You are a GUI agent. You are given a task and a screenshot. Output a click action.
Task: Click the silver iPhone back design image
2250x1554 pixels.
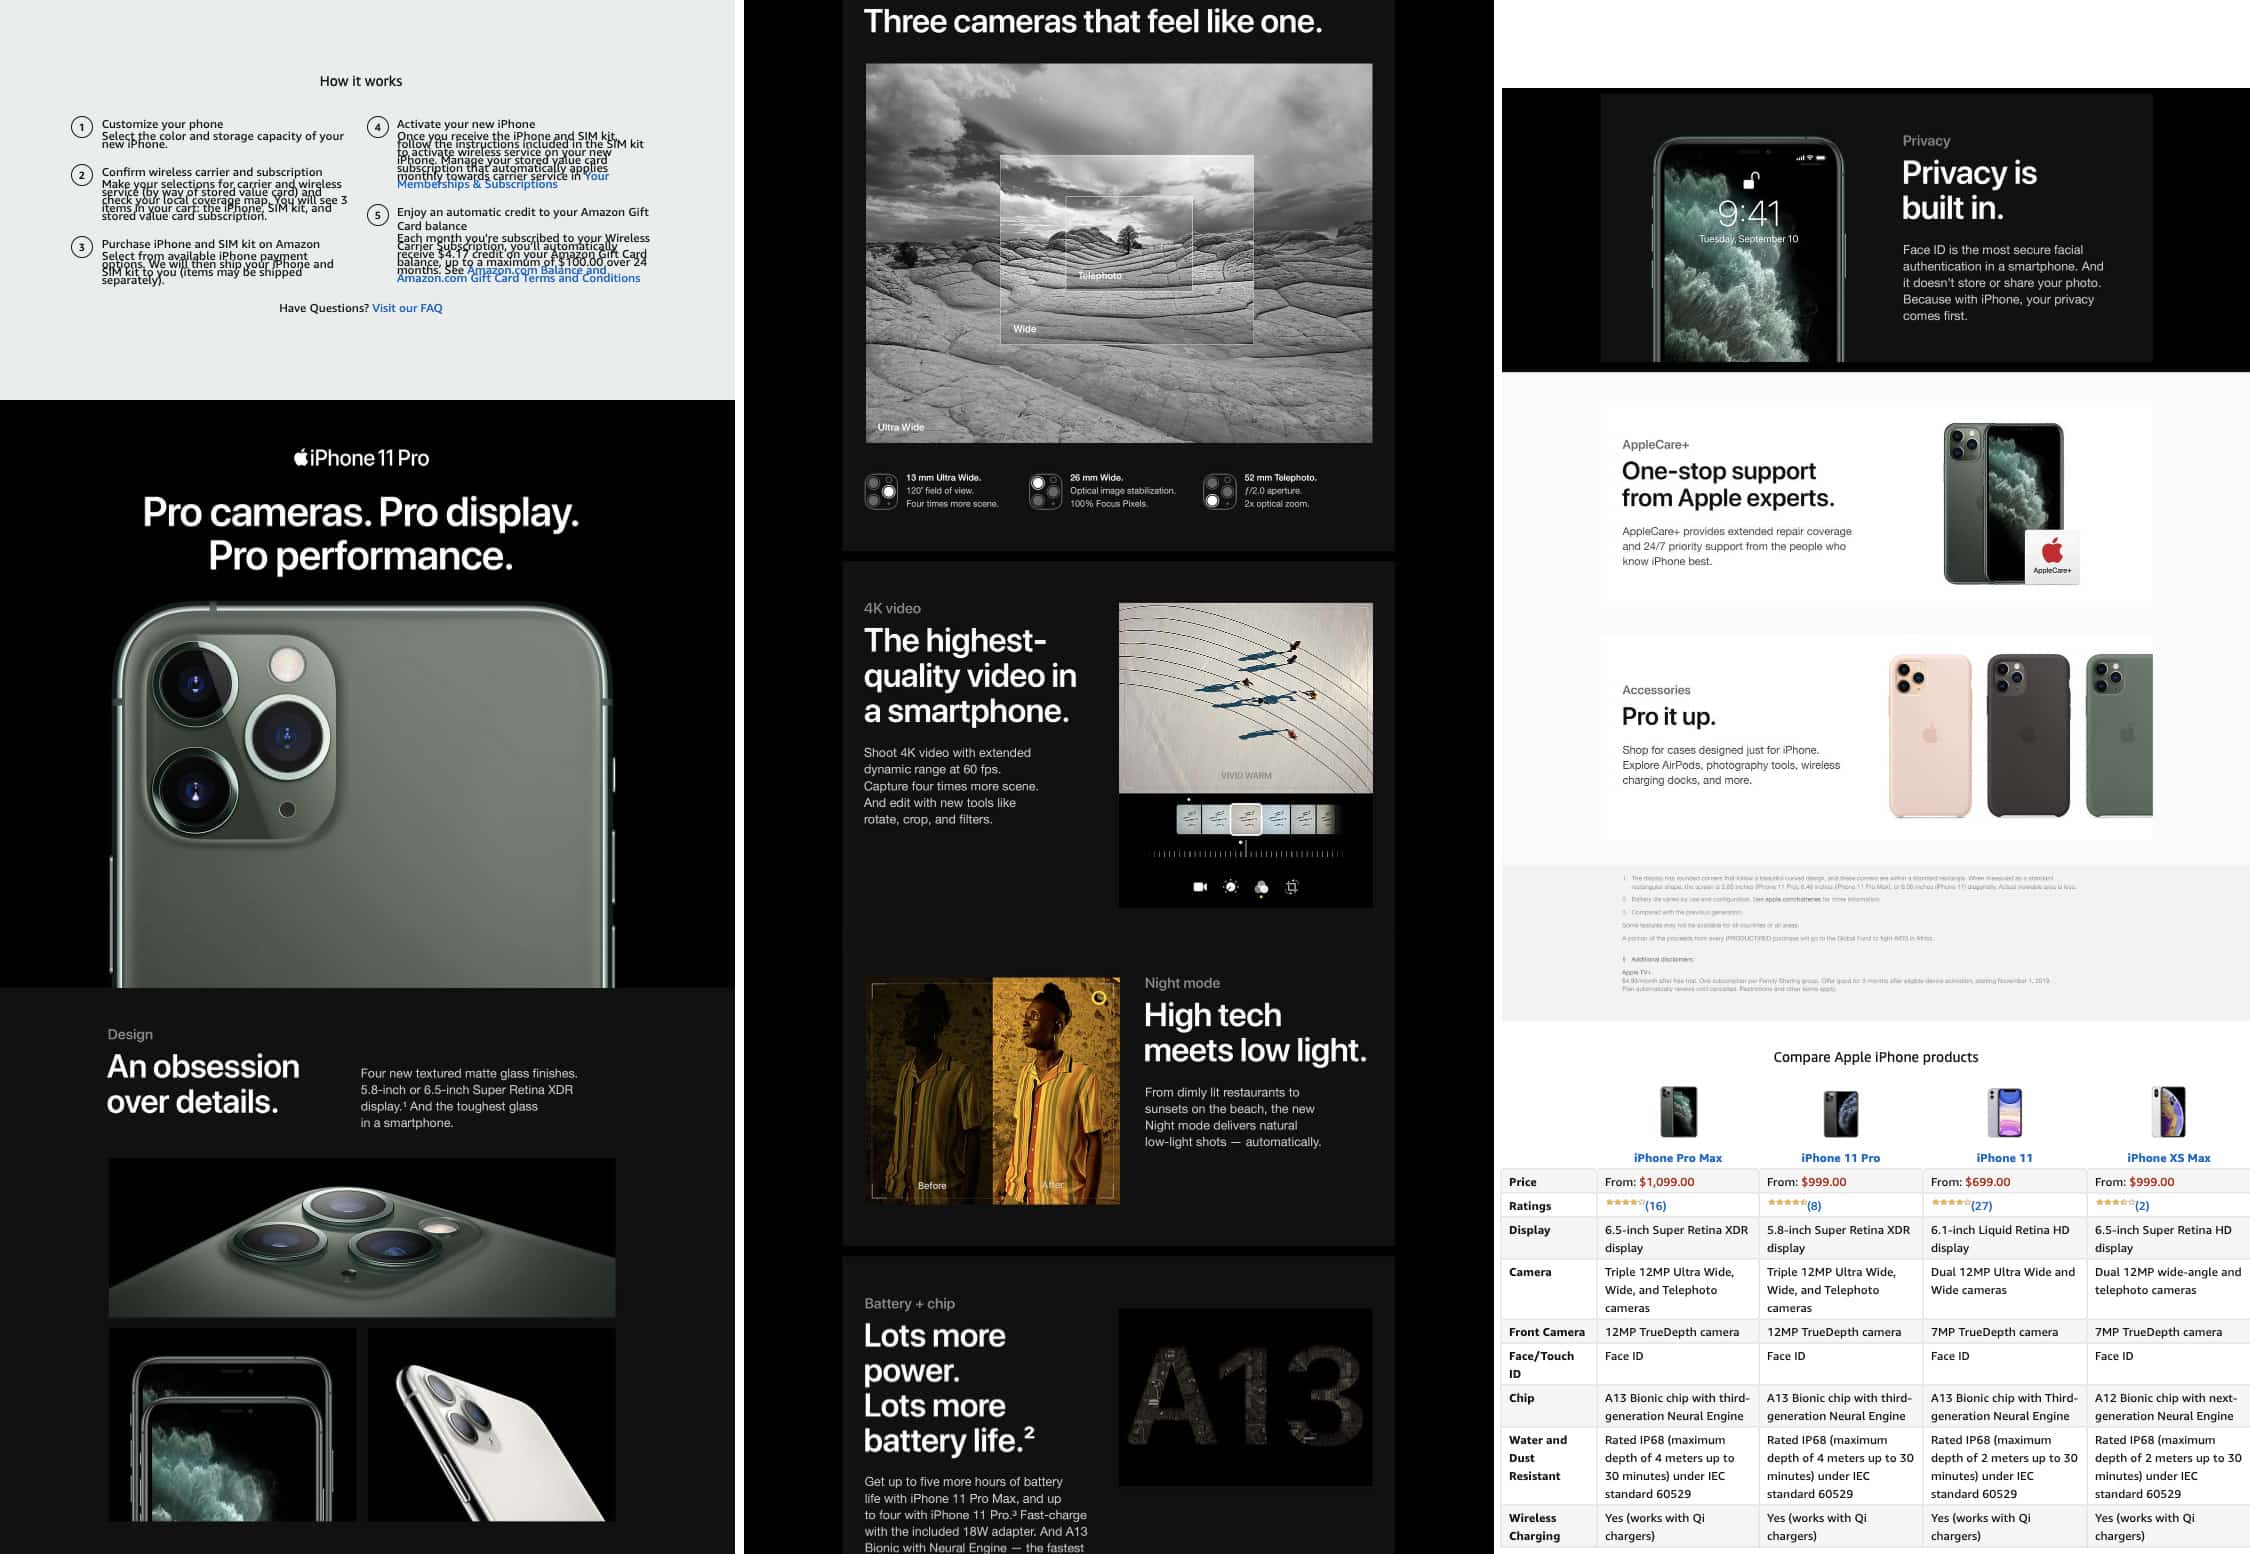coord(491,1425)
